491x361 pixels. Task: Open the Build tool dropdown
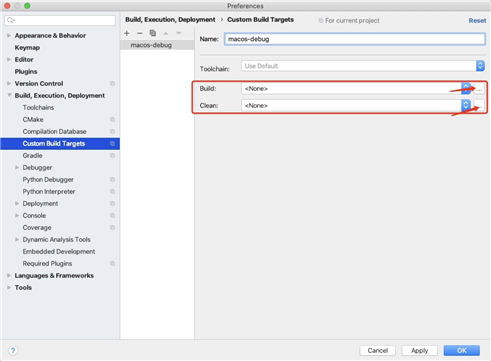coord(356,88)
